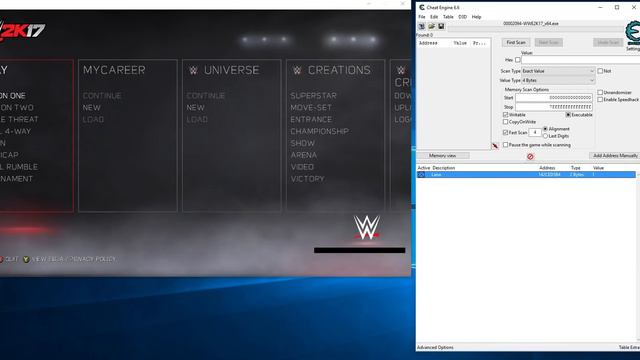Click the Undo Scan button
Screen dimensions: 640x360
click(x=608, y=42)
